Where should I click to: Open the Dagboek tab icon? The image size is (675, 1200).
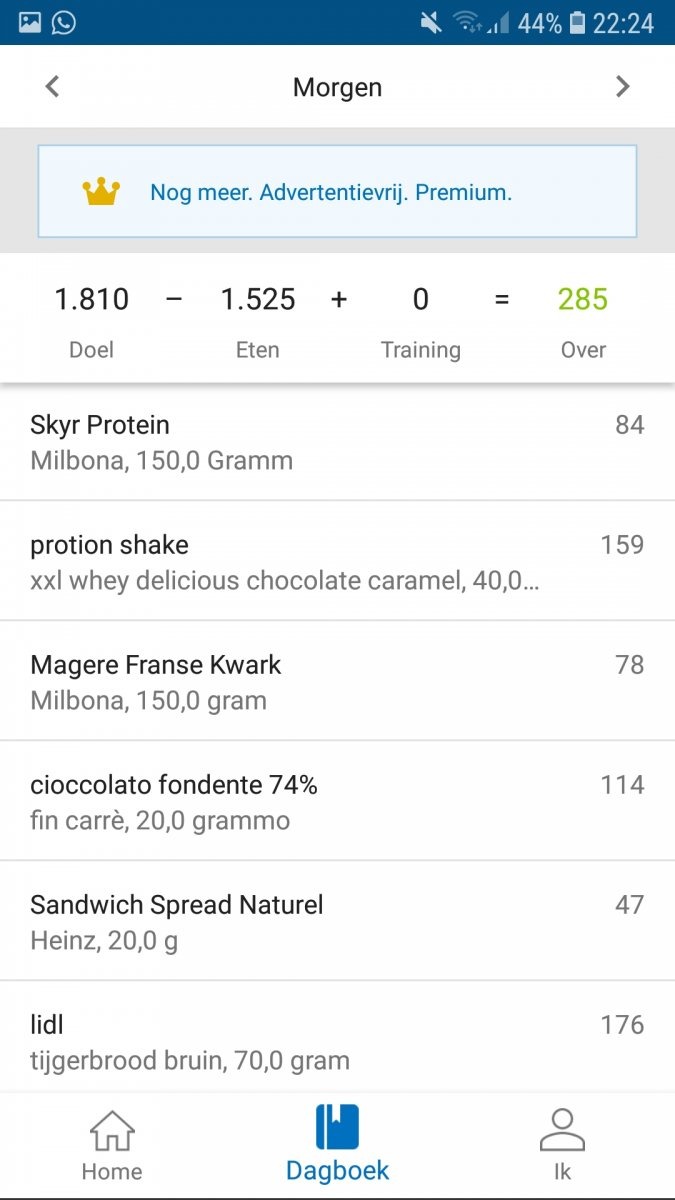(x=337, y=1130)
